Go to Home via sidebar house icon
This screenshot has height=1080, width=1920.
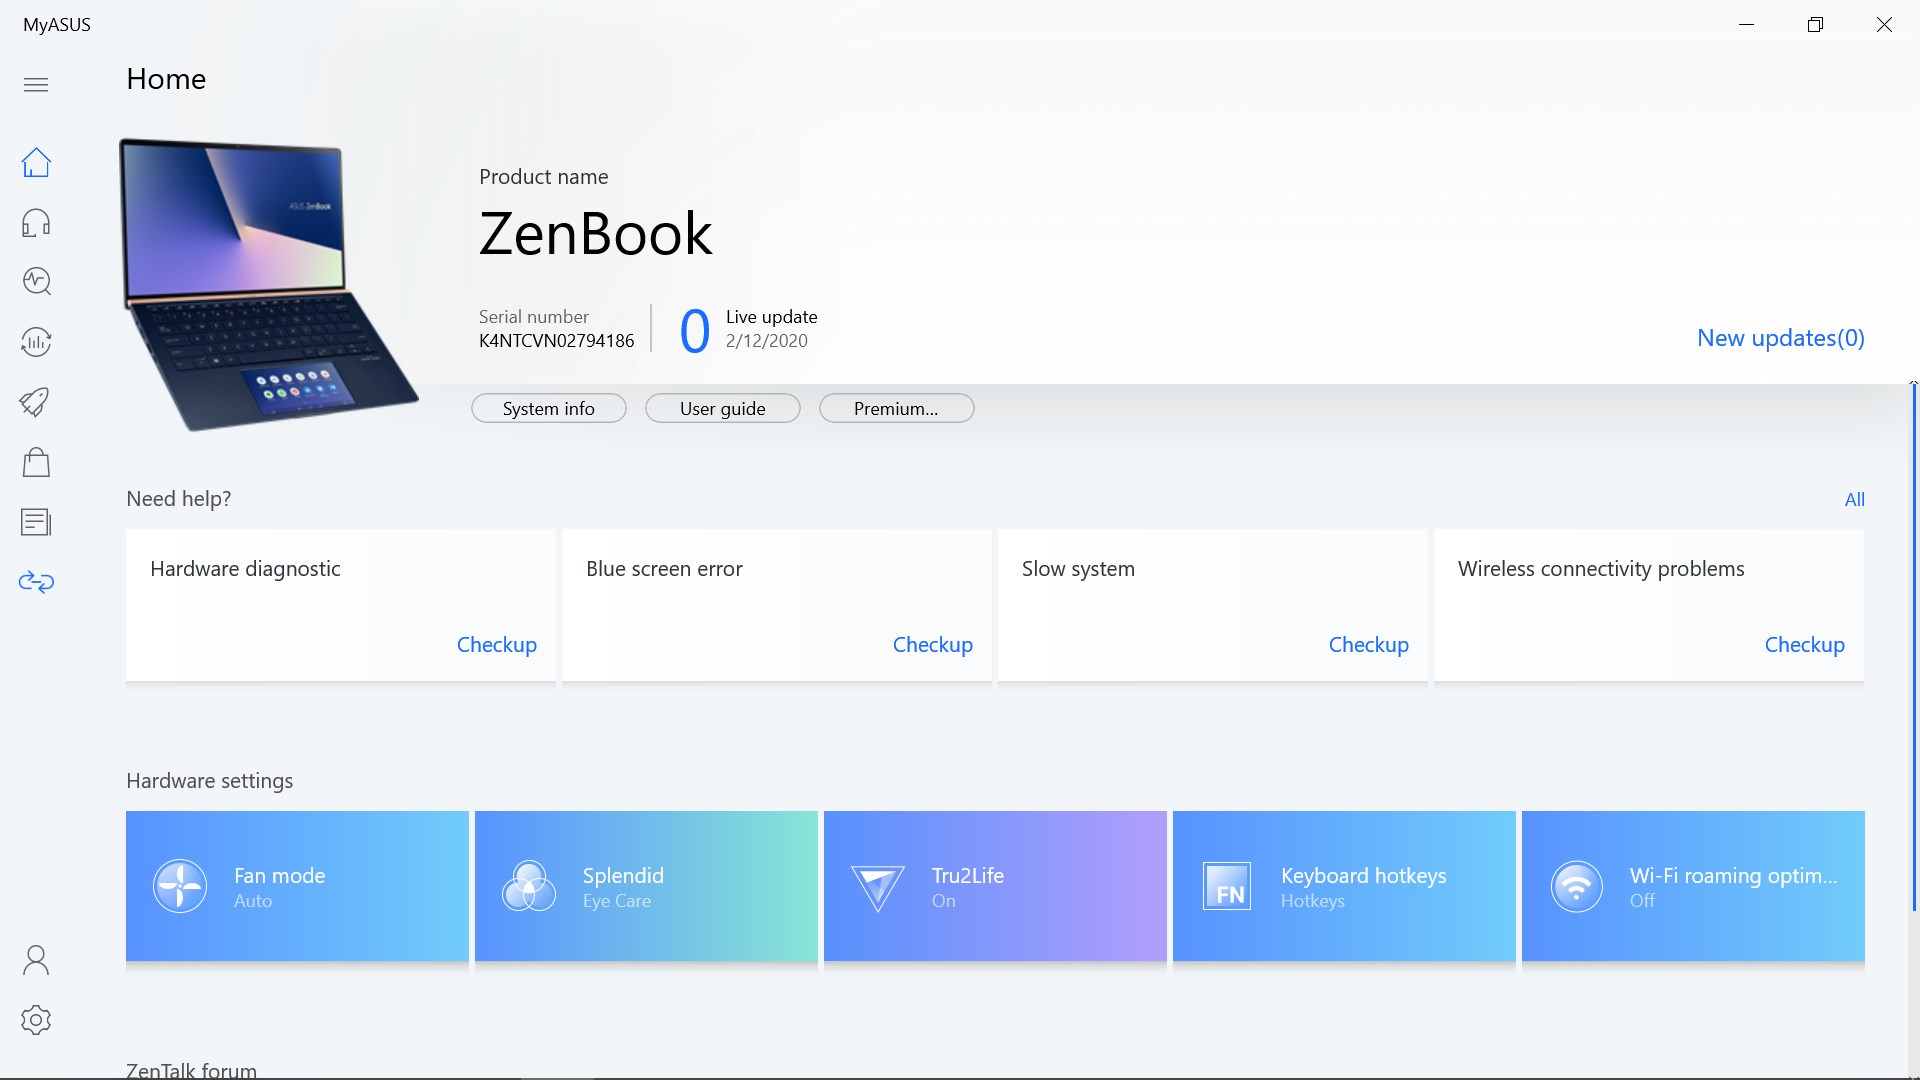coord(36,162)
